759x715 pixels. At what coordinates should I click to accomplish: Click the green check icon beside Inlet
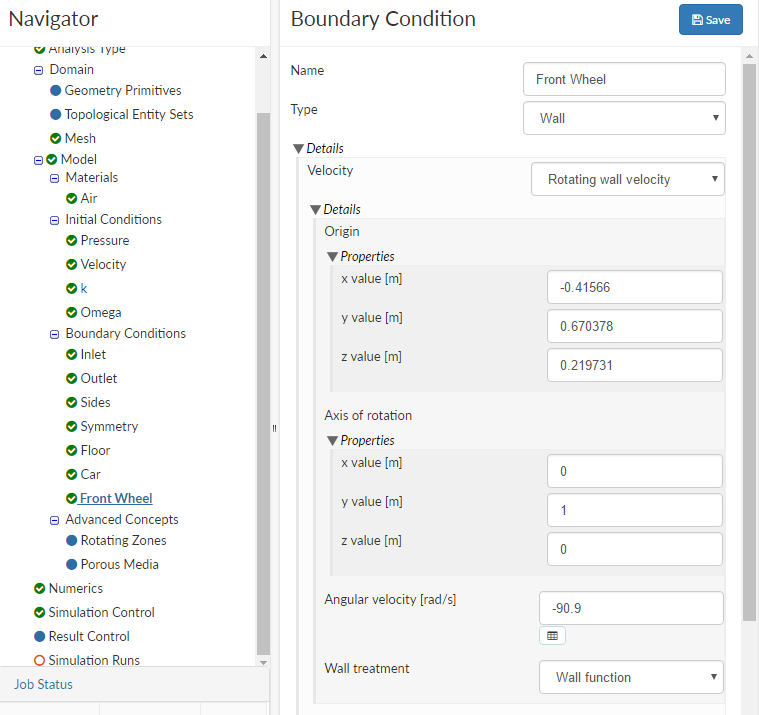click(x=71, y=354)
